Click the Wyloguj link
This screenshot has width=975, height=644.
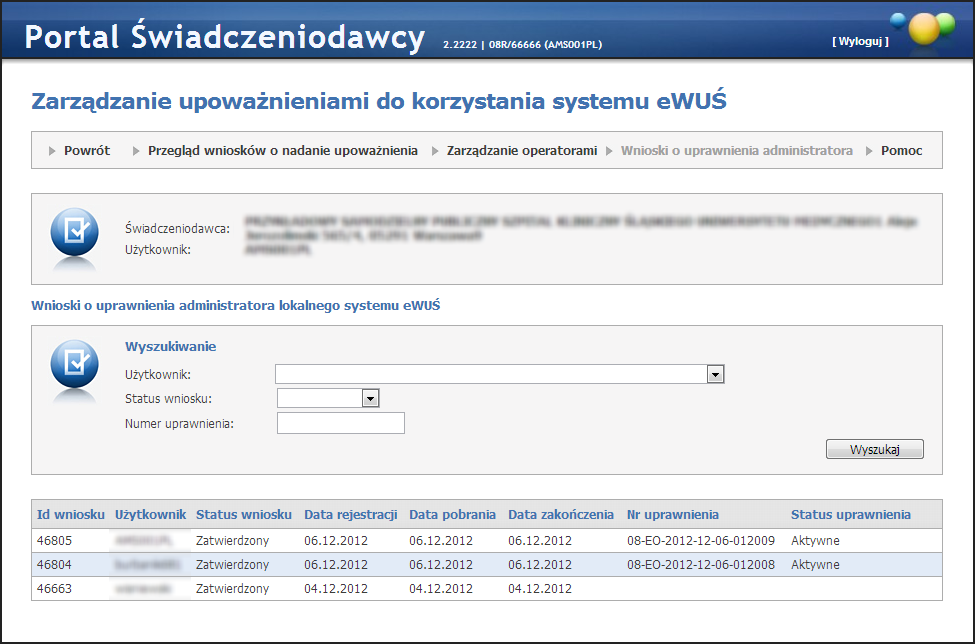pos(860,41)
